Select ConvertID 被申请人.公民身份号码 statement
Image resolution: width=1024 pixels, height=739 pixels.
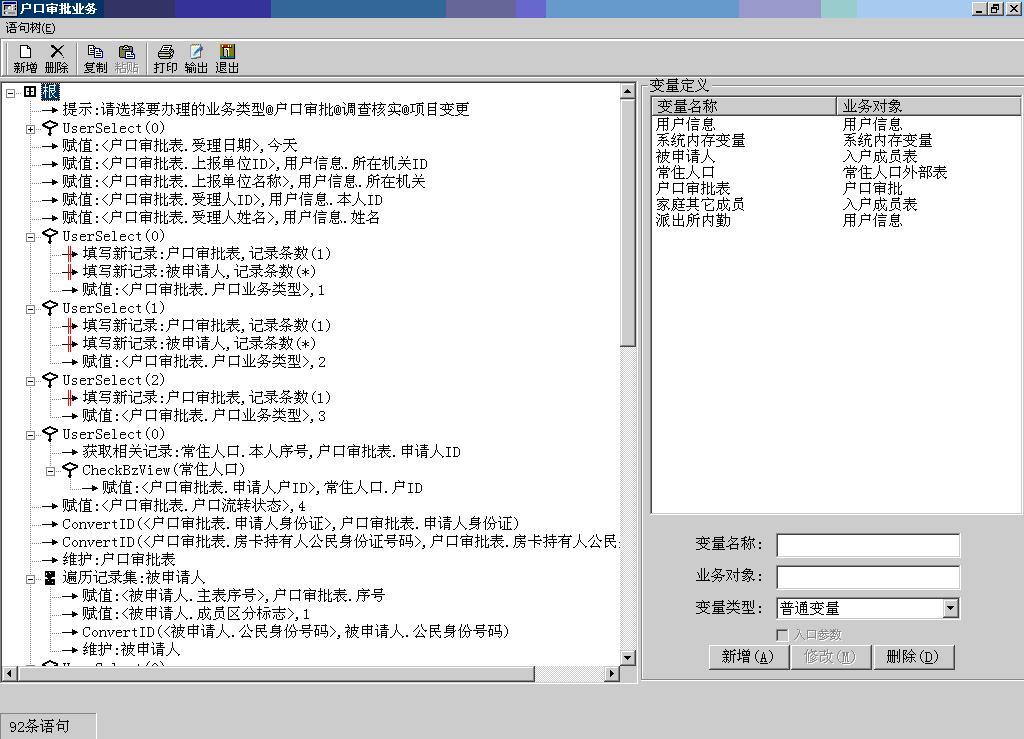tap(296, 631)
